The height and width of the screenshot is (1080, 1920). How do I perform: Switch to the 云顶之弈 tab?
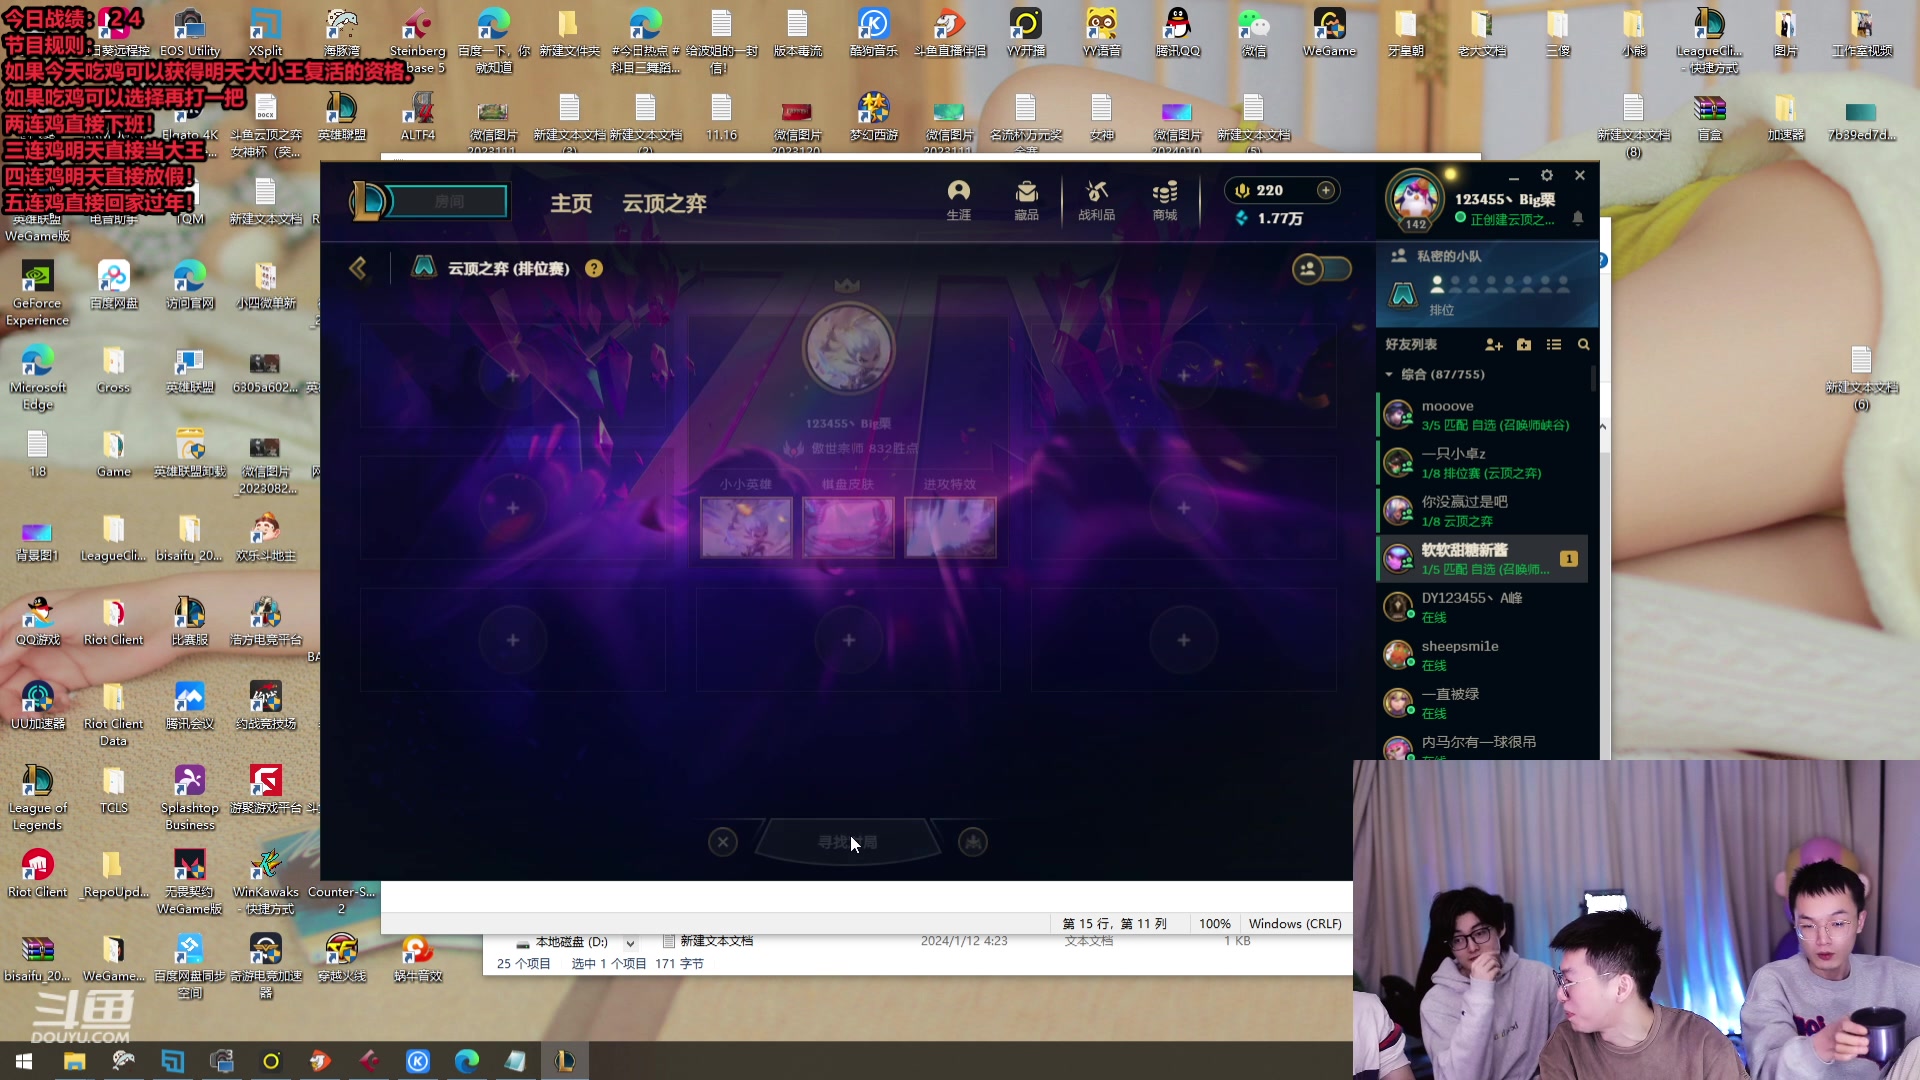pyautogui.click(x=664, y=203)
